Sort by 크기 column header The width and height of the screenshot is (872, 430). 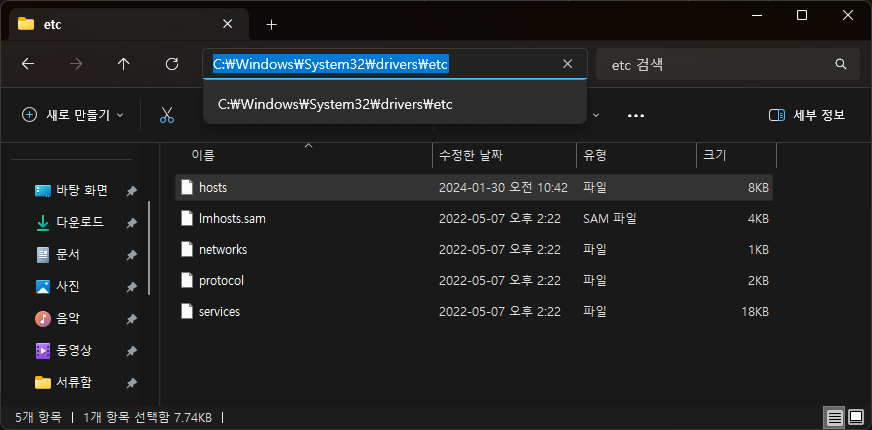[736, 155]
